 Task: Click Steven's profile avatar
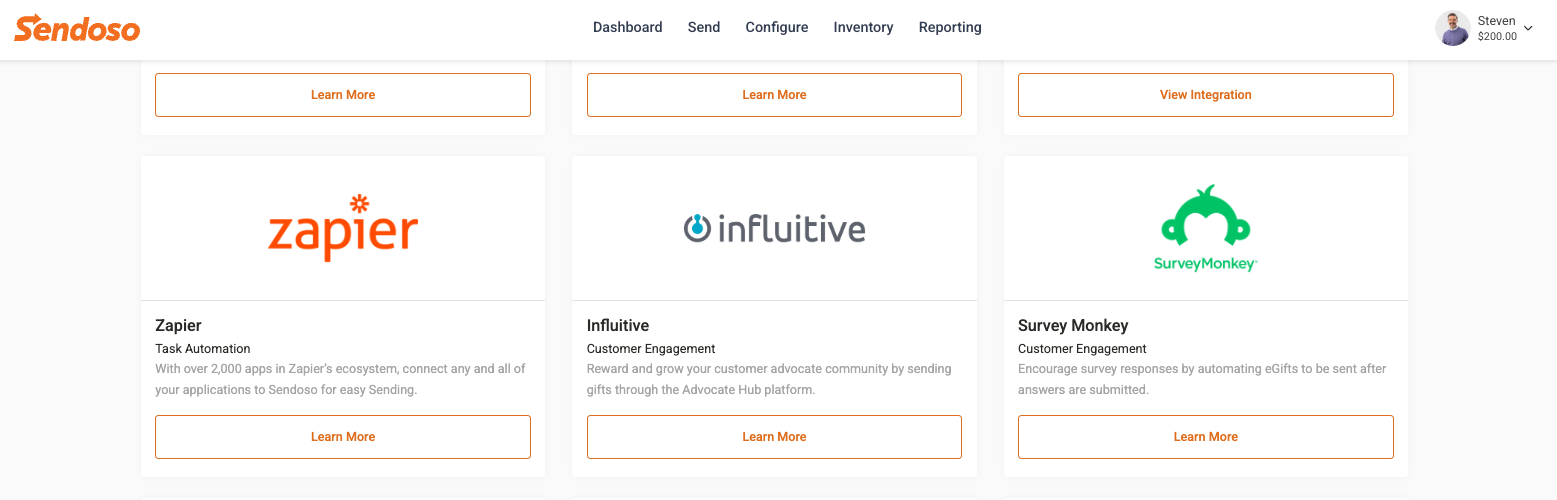1452,28
